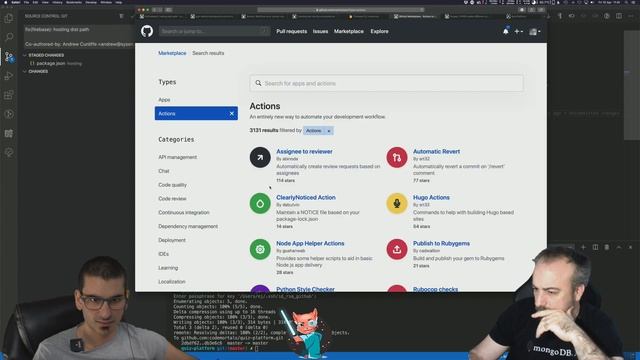Viewport: 640px width, 360px height.
Task: Open the Explorer icon in VS Code activity bar
Action: (x=9, y=18)
